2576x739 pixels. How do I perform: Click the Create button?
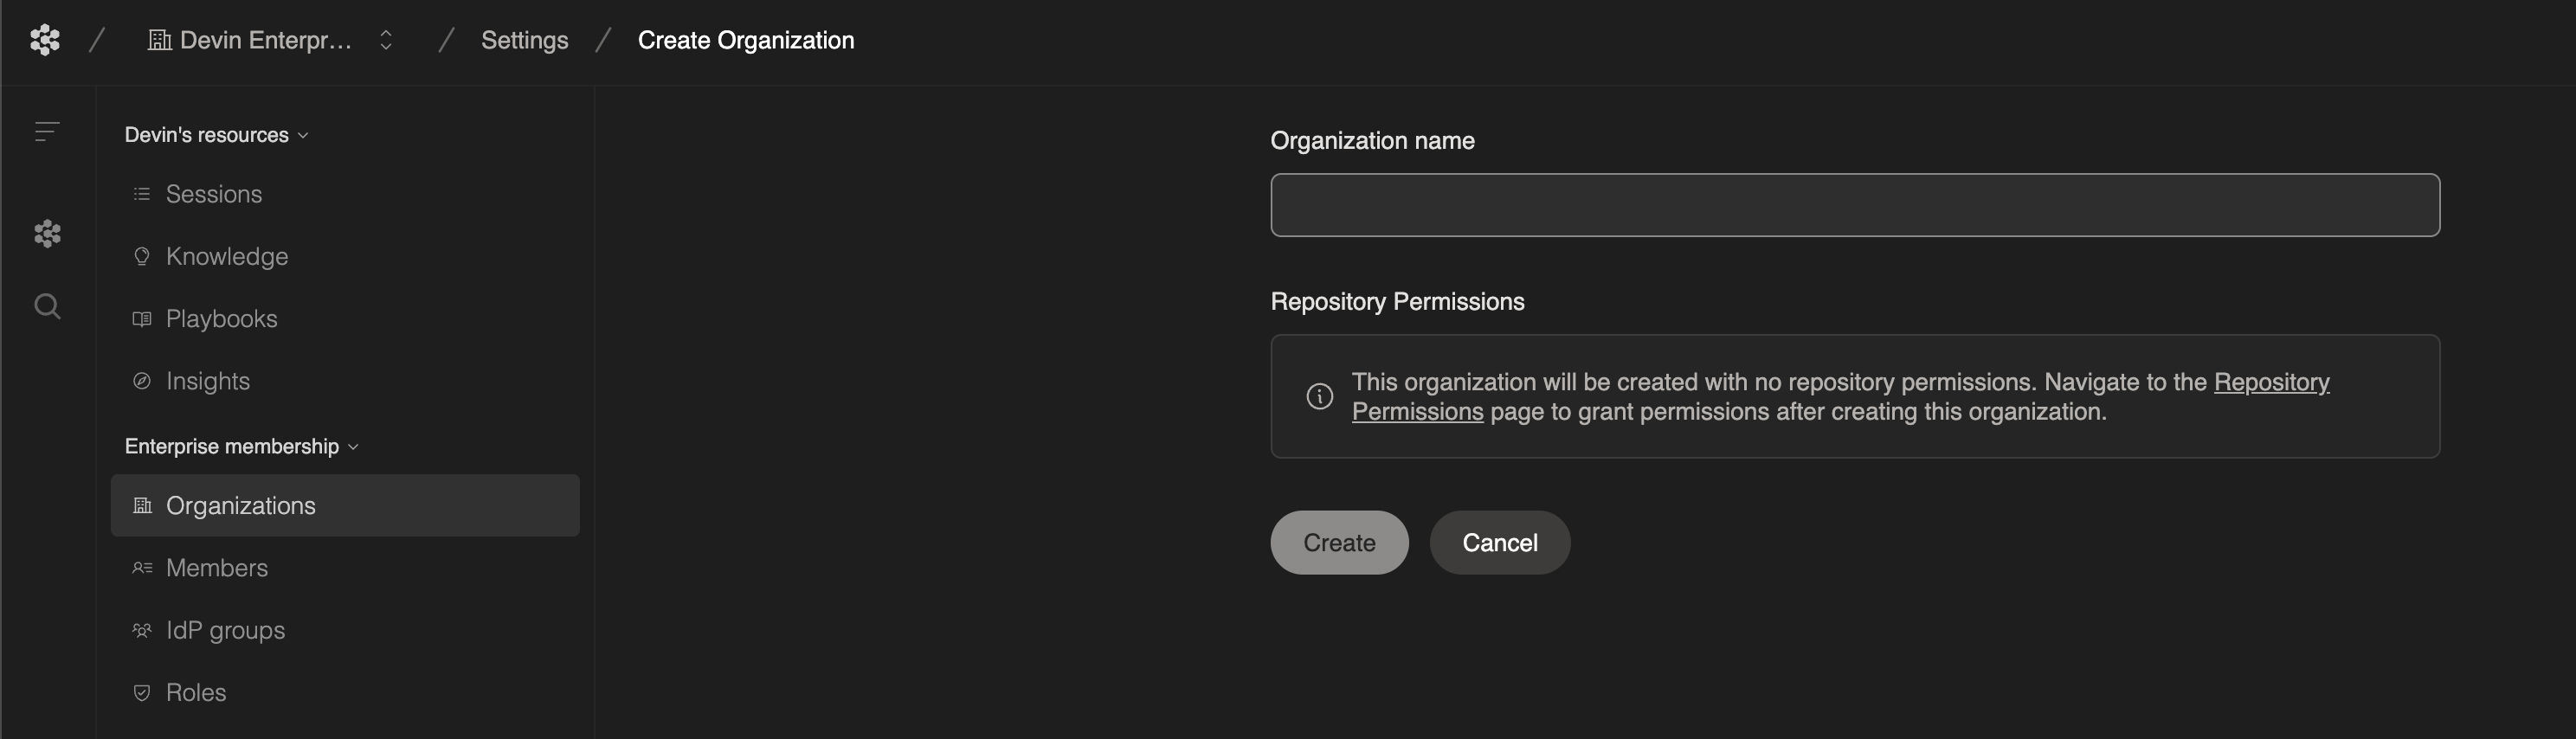pyautogui.click(x=1339, y=542)
